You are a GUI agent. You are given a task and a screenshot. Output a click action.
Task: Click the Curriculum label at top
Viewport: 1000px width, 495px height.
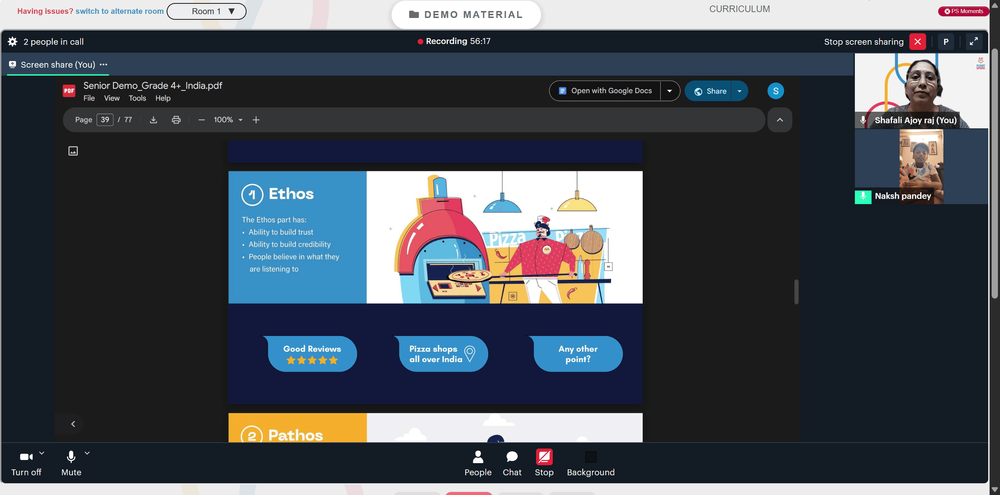point(739,9)
